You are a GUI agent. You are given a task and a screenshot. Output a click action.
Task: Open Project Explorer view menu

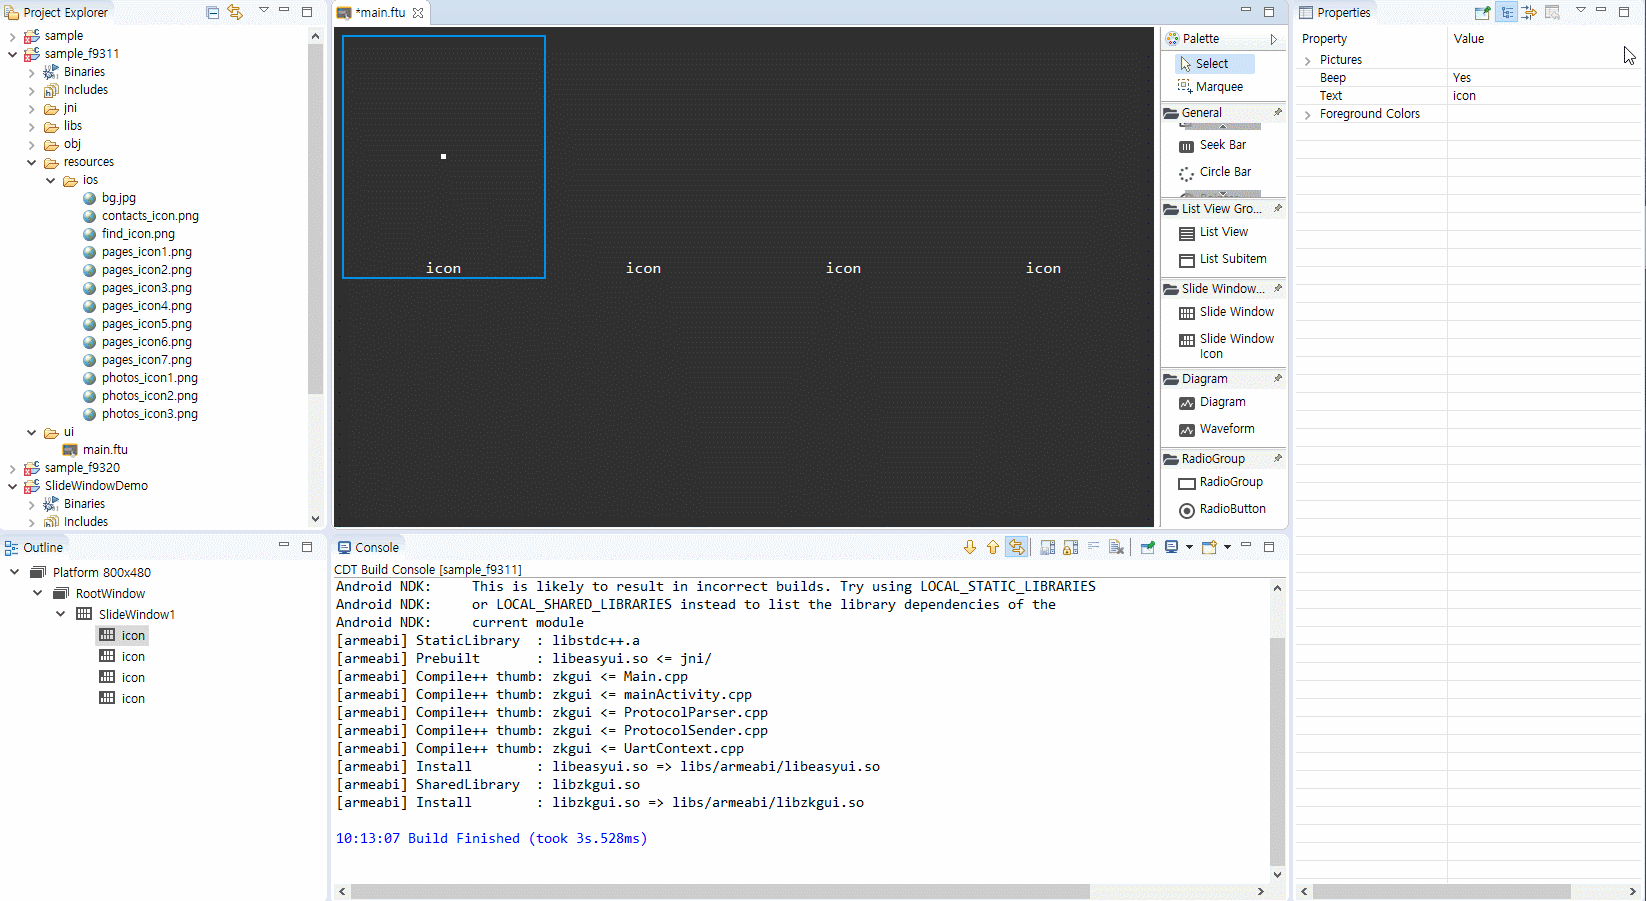click(x=264, y=10)
